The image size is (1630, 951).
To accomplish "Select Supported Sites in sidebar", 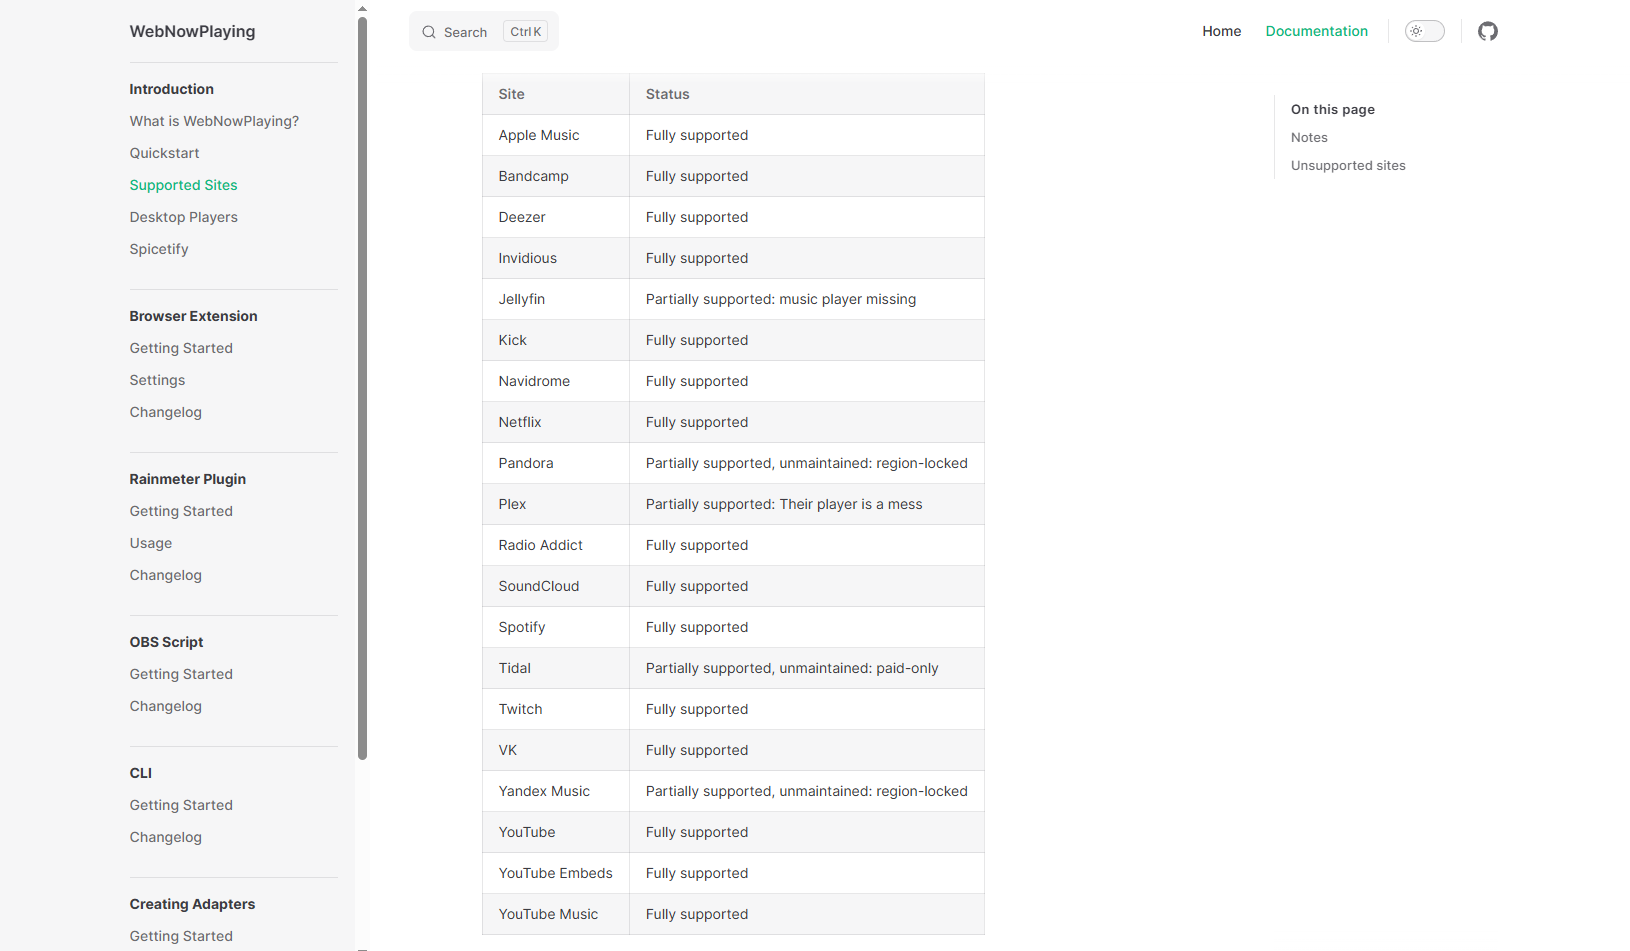I will tap(183, 185).
